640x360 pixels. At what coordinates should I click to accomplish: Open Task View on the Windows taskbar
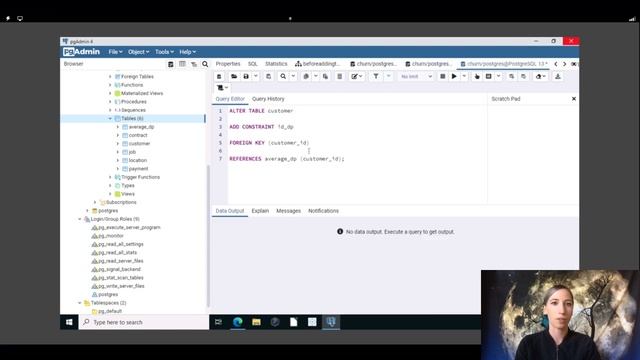point(218,322)
